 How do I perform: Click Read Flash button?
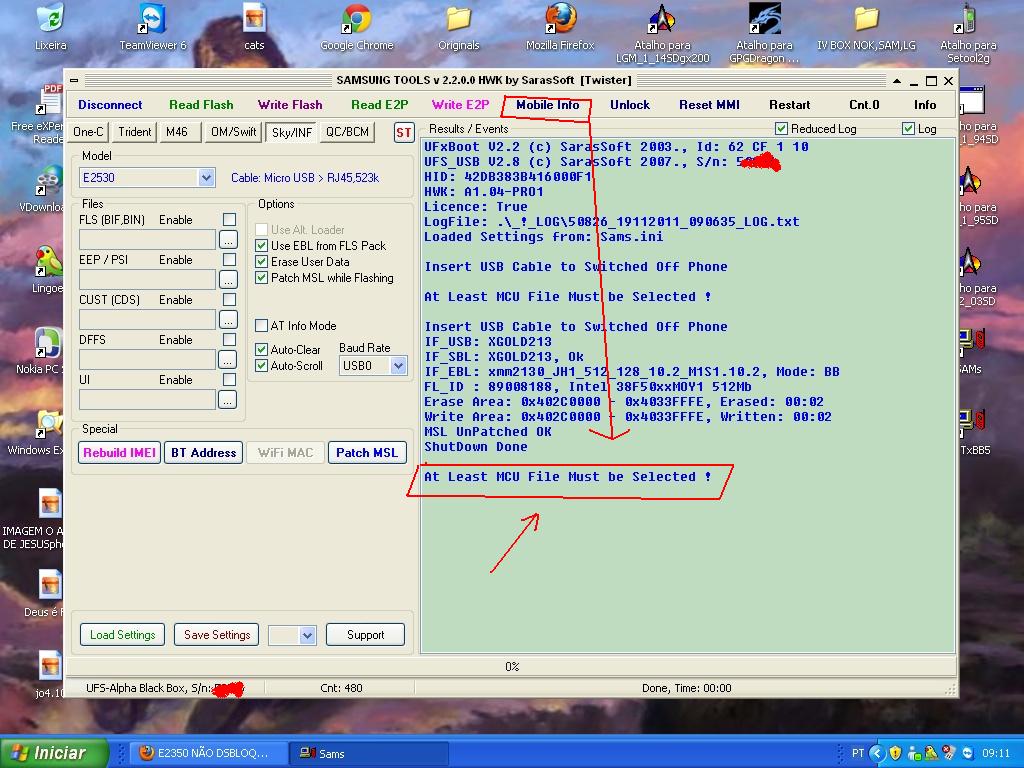[201, 104]
